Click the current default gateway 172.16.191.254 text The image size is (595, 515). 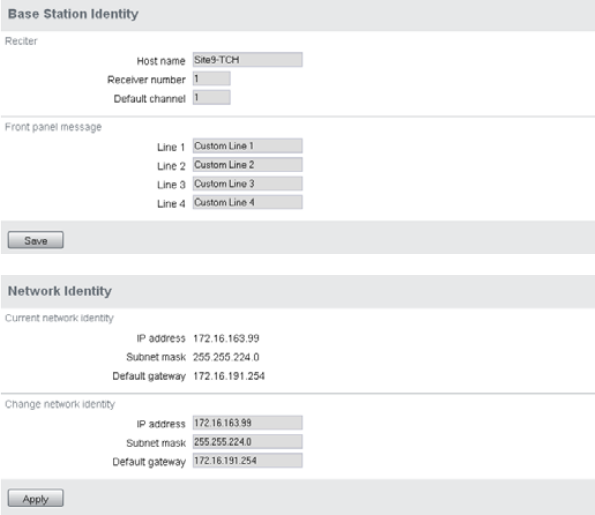pos(229,376)
